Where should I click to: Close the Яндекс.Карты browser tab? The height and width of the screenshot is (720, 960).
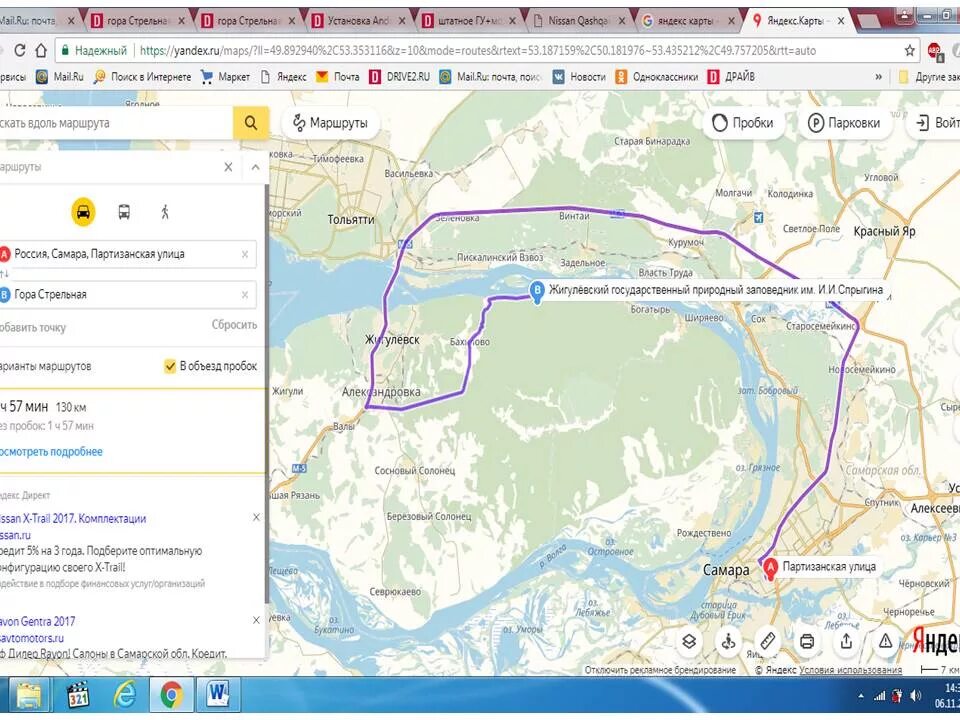click(841, 21)
